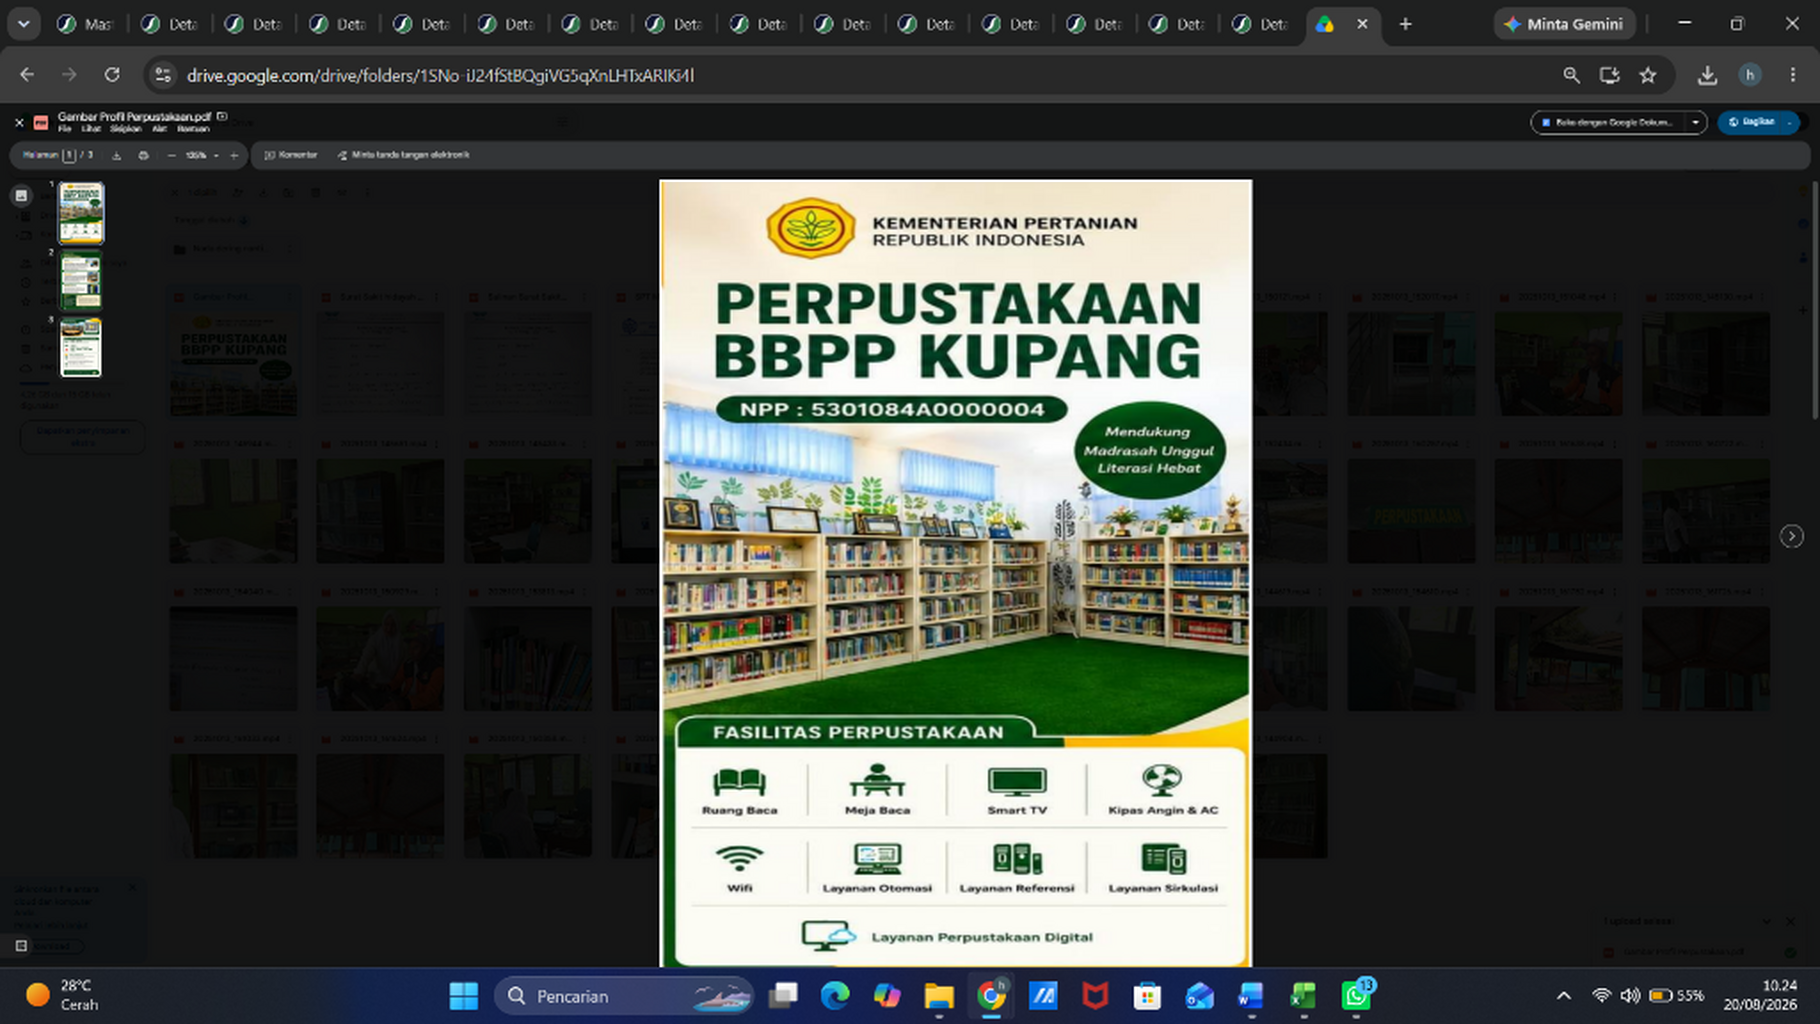Open File Explorer from taskbar
The image size is (1820, 1024).
coord(939,996)
